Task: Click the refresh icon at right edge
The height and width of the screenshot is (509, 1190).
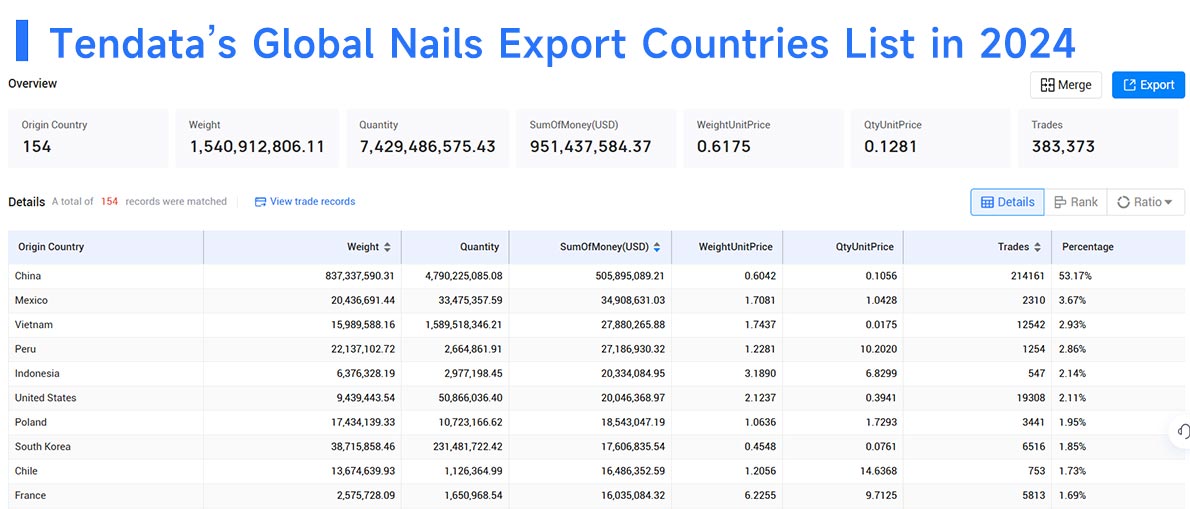Action: point(1182,431)
